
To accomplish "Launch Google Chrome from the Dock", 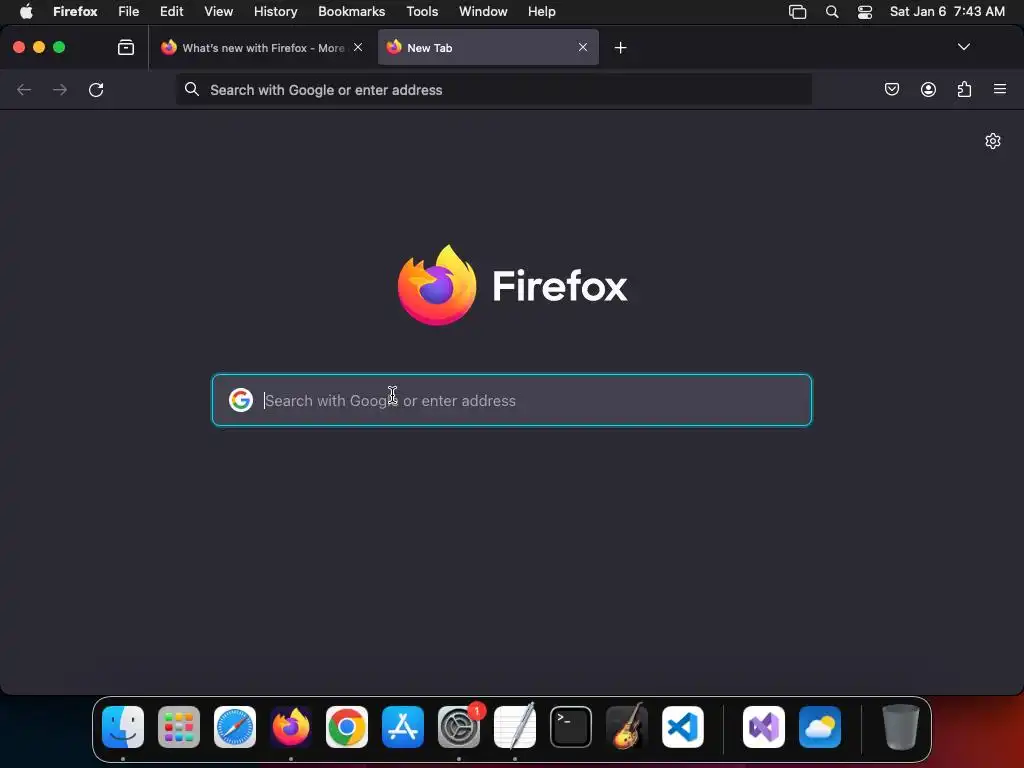I will pos(347,727).
